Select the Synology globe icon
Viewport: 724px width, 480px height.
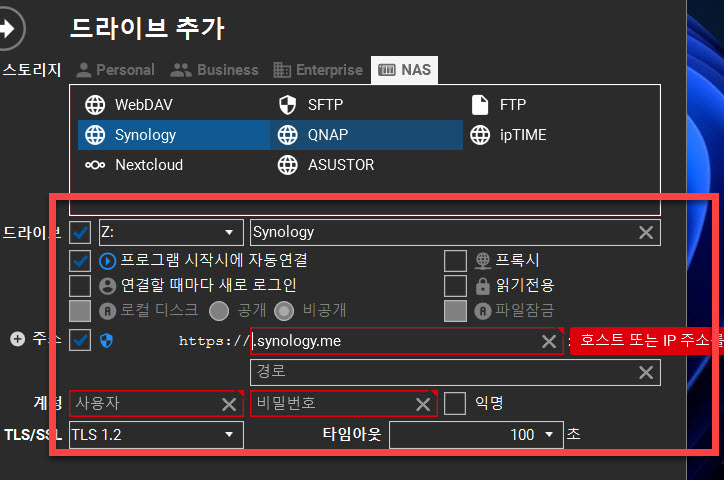point(95,135)
